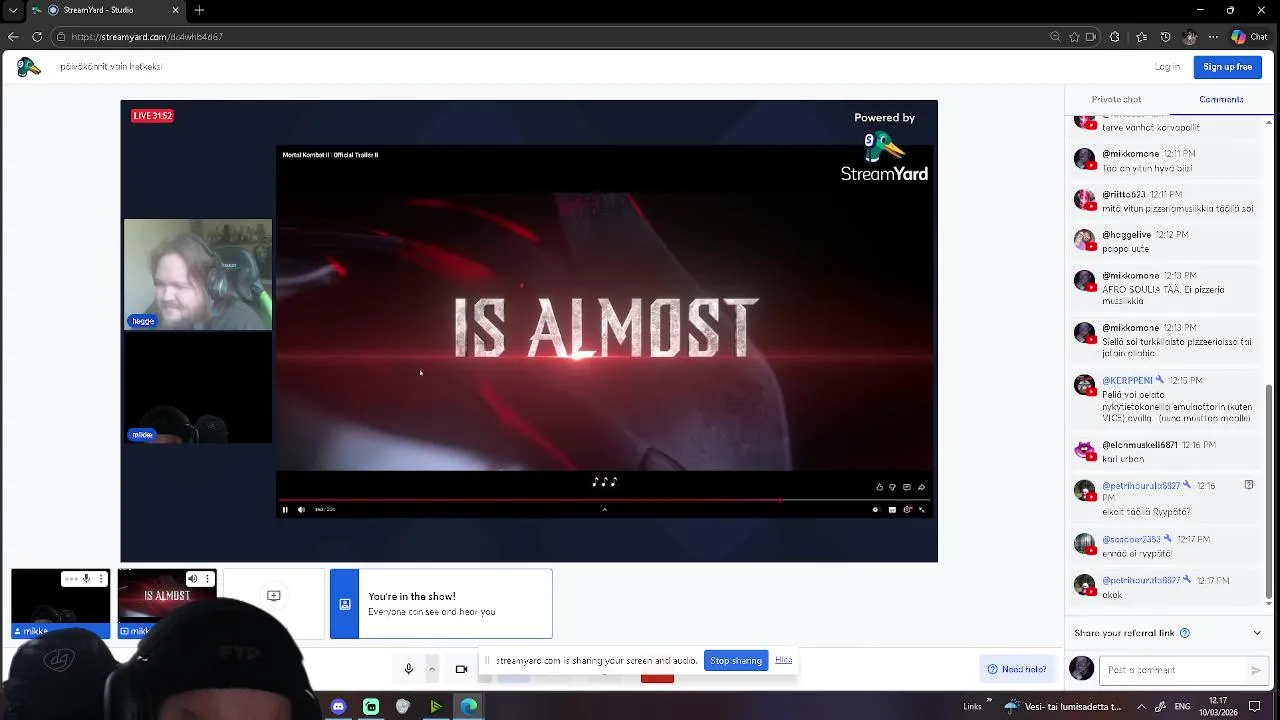Image resolution: width=1280 pixels, height=720 pixels.
Task: Click the Links label in the taskbar
Action: point(972,706)
